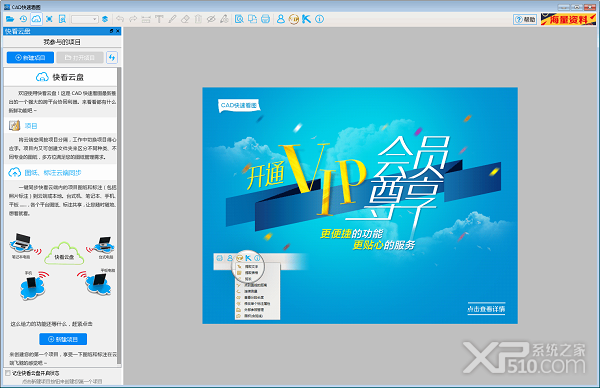Toggle the cloud disk panel icon

(x=36, y=19)
